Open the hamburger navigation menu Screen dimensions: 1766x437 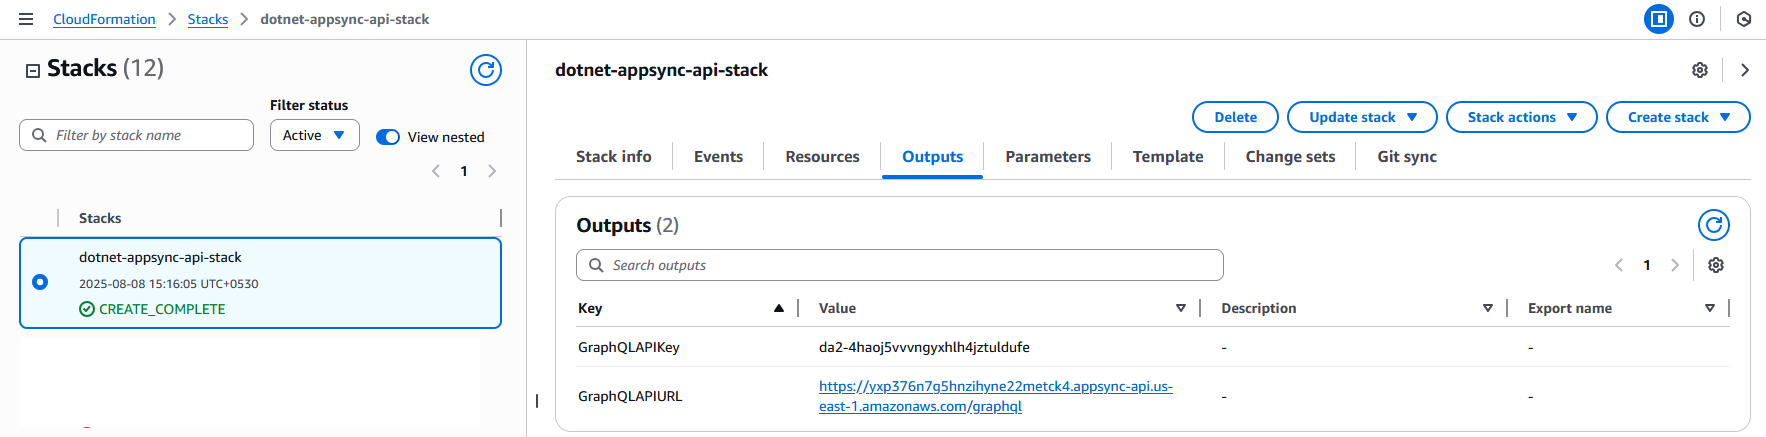pyautogui.click(x=26, y=19)
